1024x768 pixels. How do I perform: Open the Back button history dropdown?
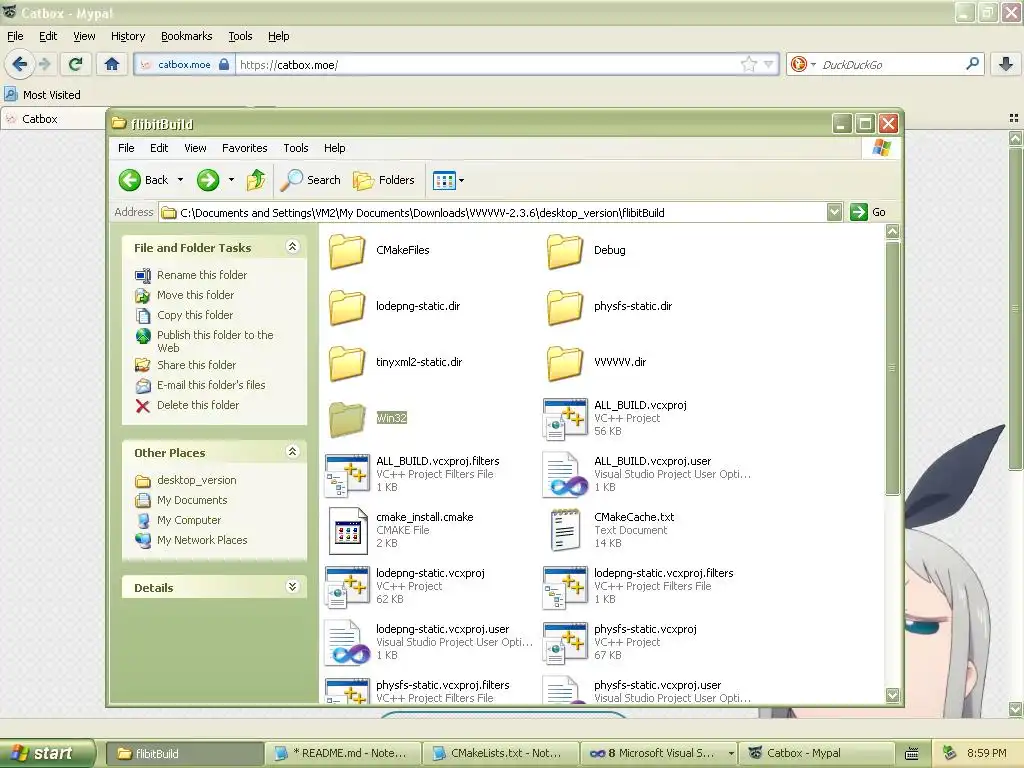(180, 180)
